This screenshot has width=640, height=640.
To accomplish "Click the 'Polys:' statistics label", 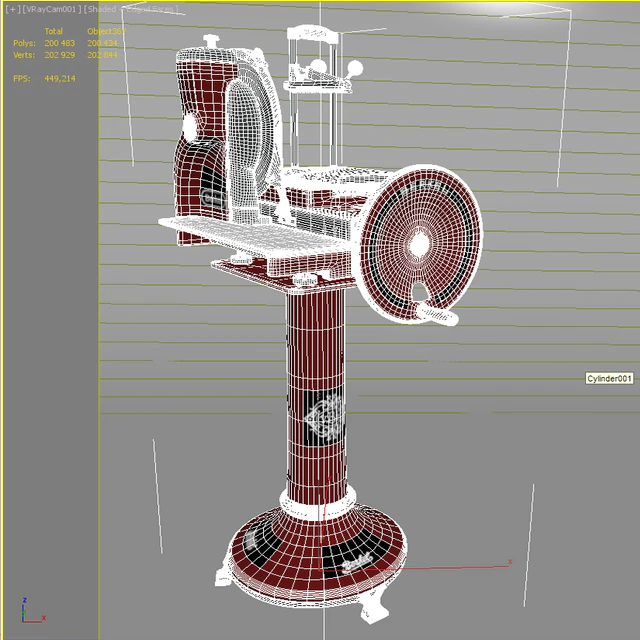I will point(24,43).
